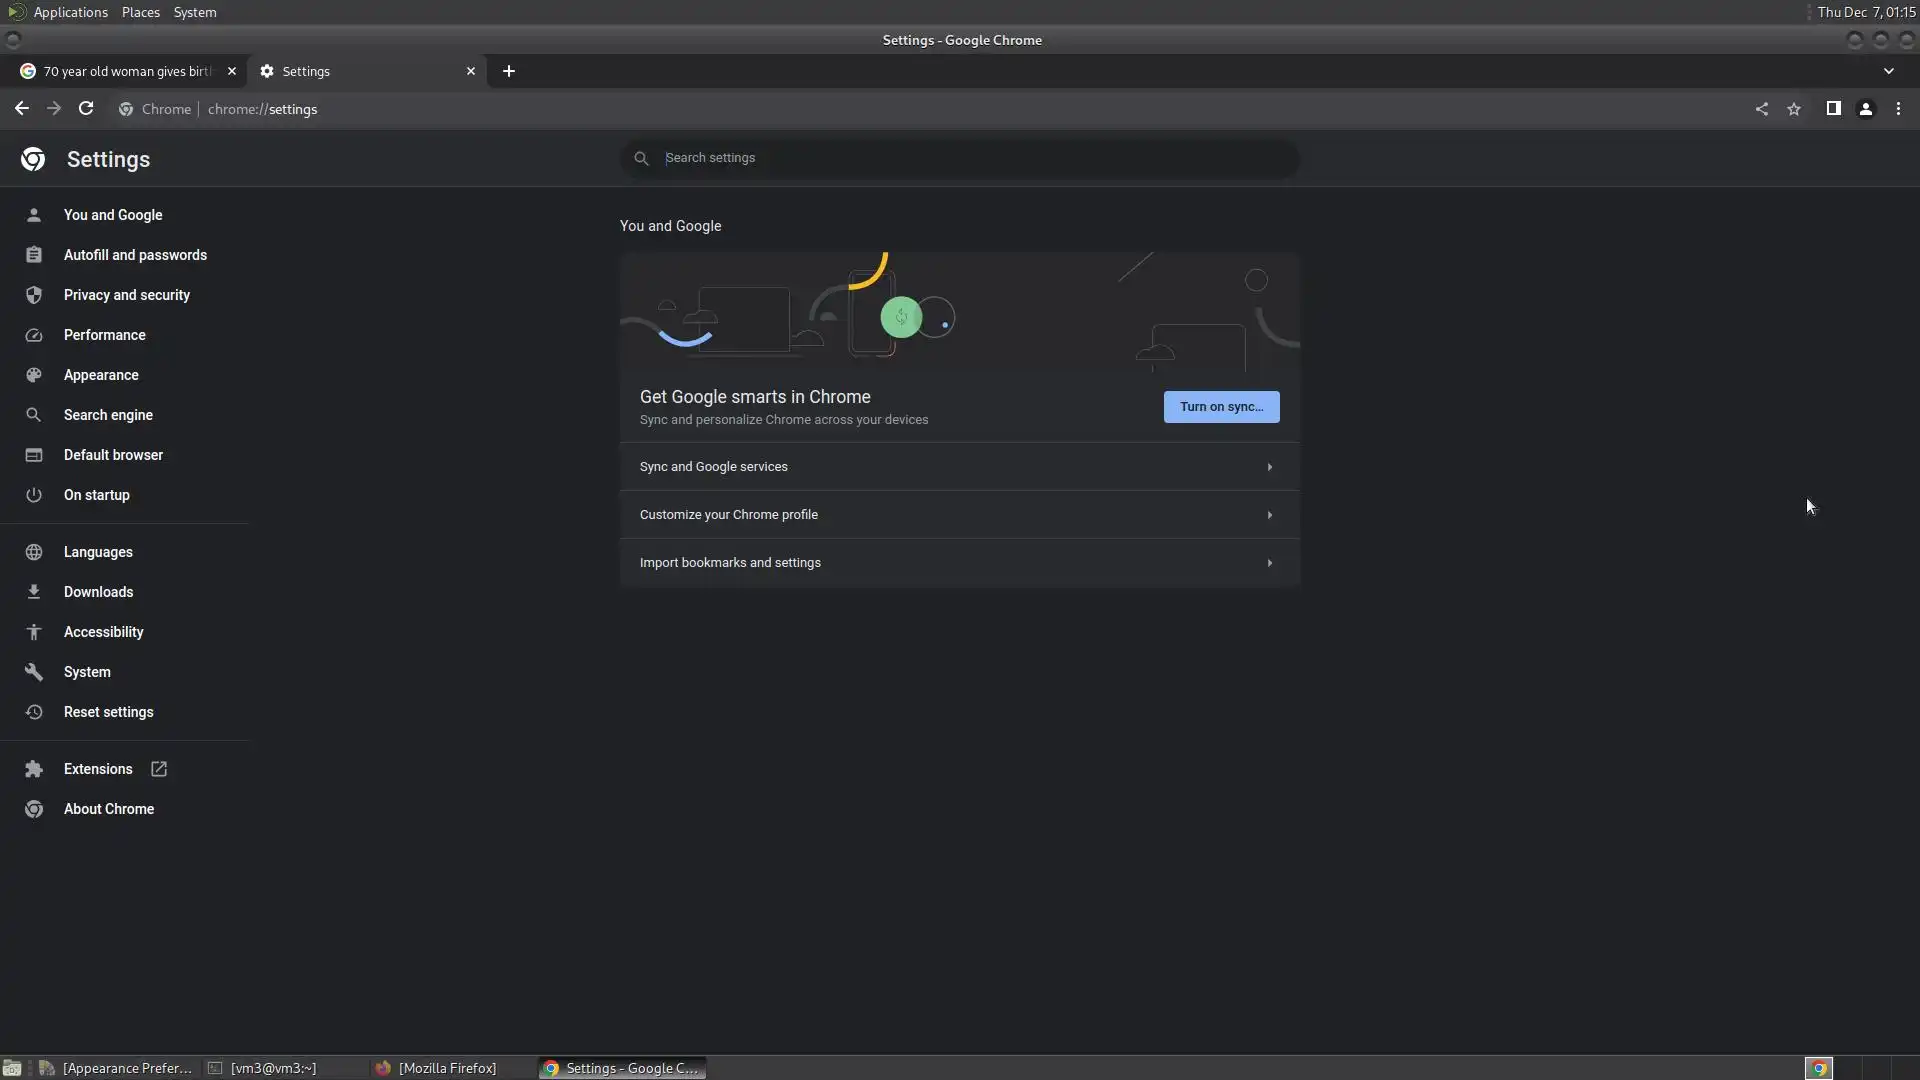1920x1080 pixels.
Task: Open Chrome three-dot menu
Action: [x=1898, y=109]
